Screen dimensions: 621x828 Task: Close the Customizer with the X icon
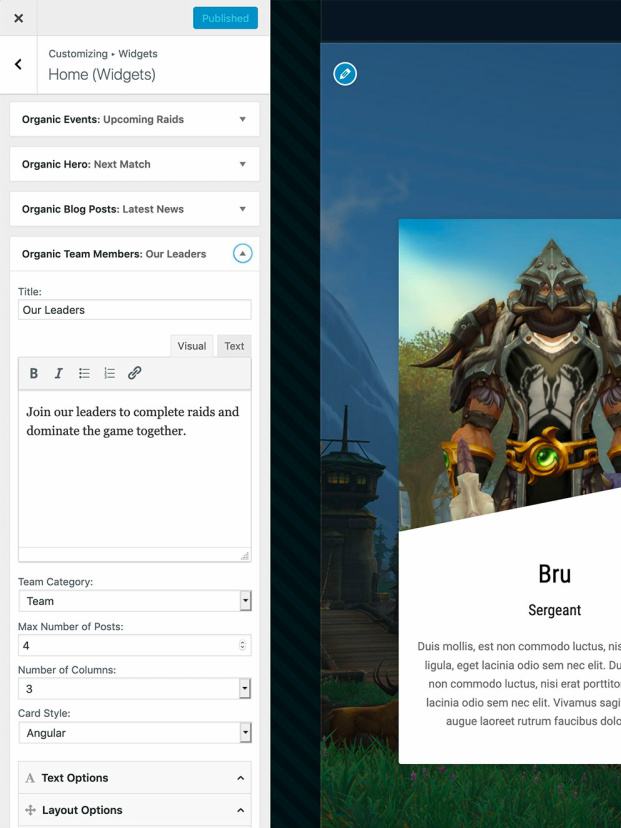pos(18,18)
